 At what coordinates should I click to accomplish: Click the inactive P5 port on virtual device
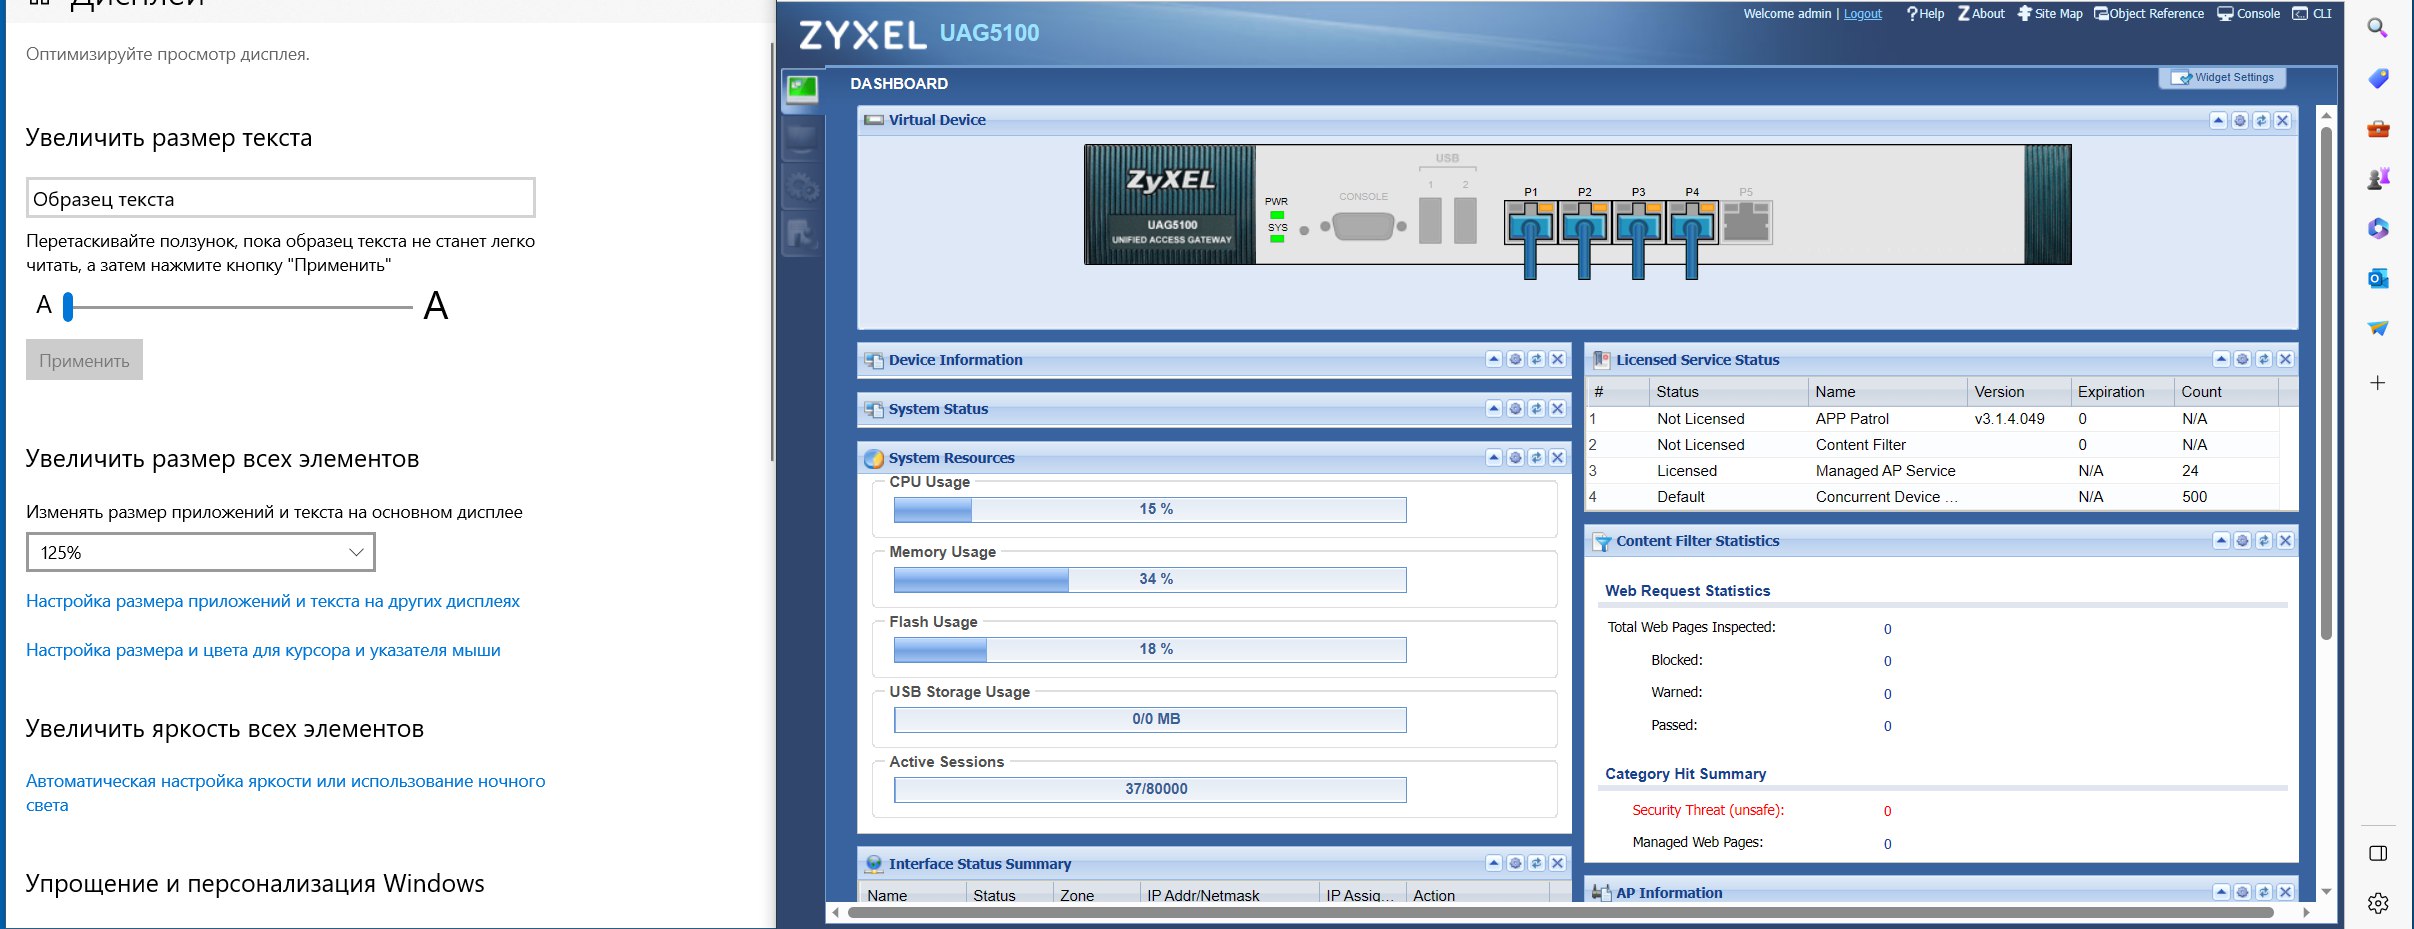(x=1746, y=222)
